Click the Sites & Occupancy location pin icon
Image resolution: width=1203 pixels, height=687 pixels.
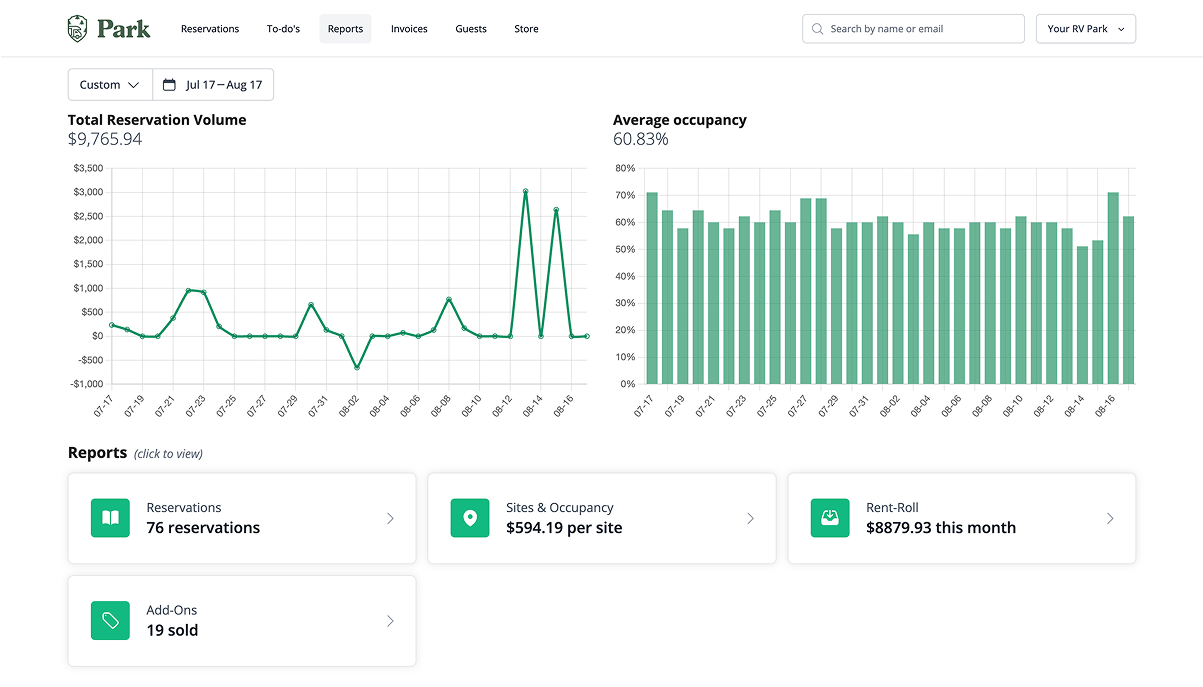click(x=470, y=518)
